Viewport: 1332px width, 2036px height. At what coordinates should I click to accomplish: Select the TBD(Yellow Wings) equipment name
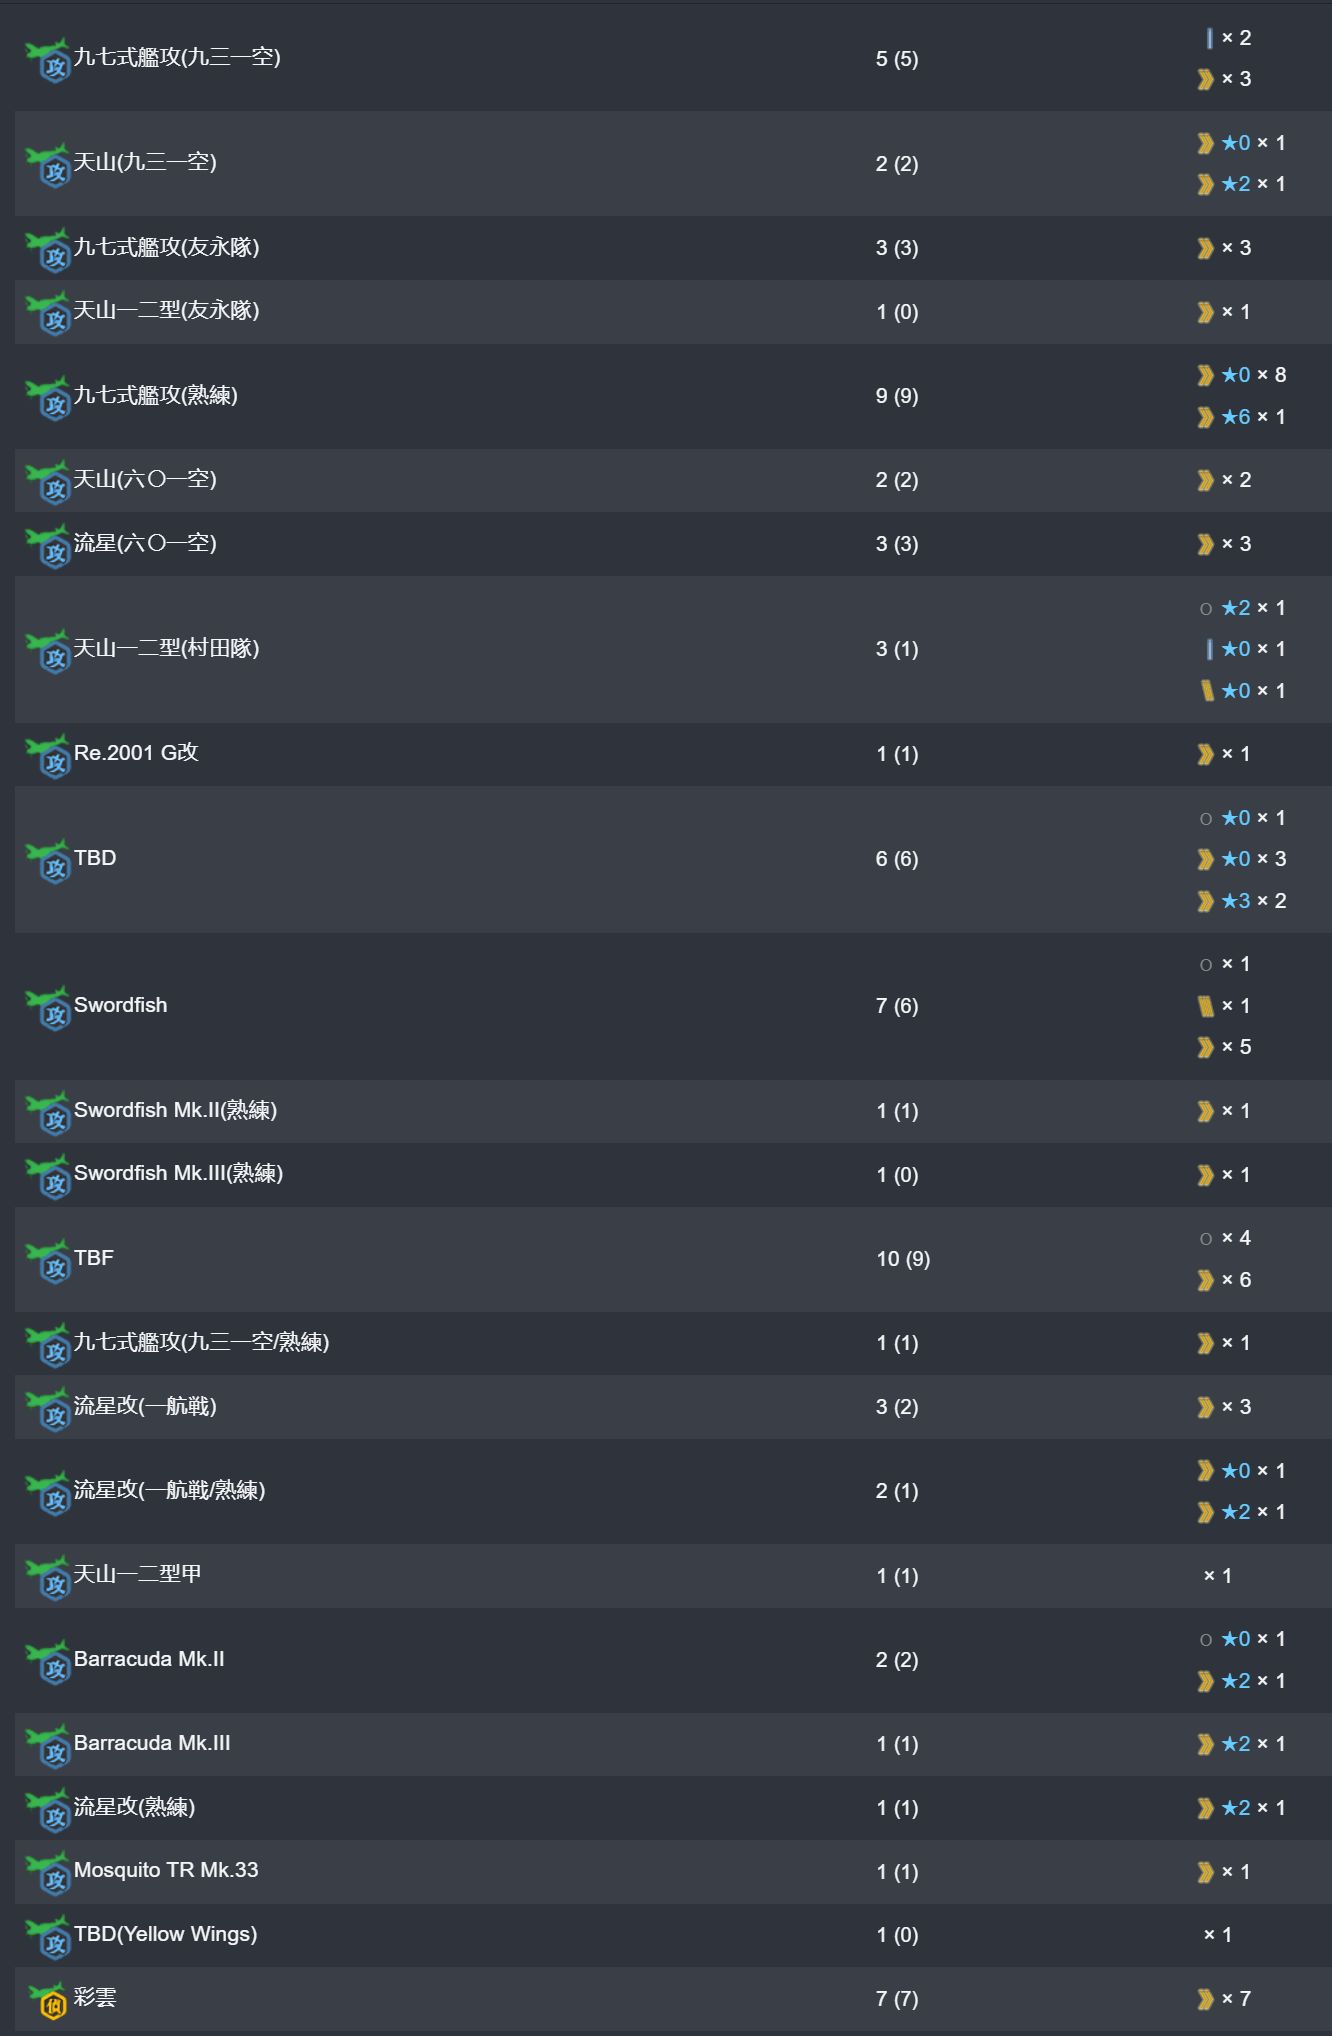pyautogui.click(x=165, y=1934)
